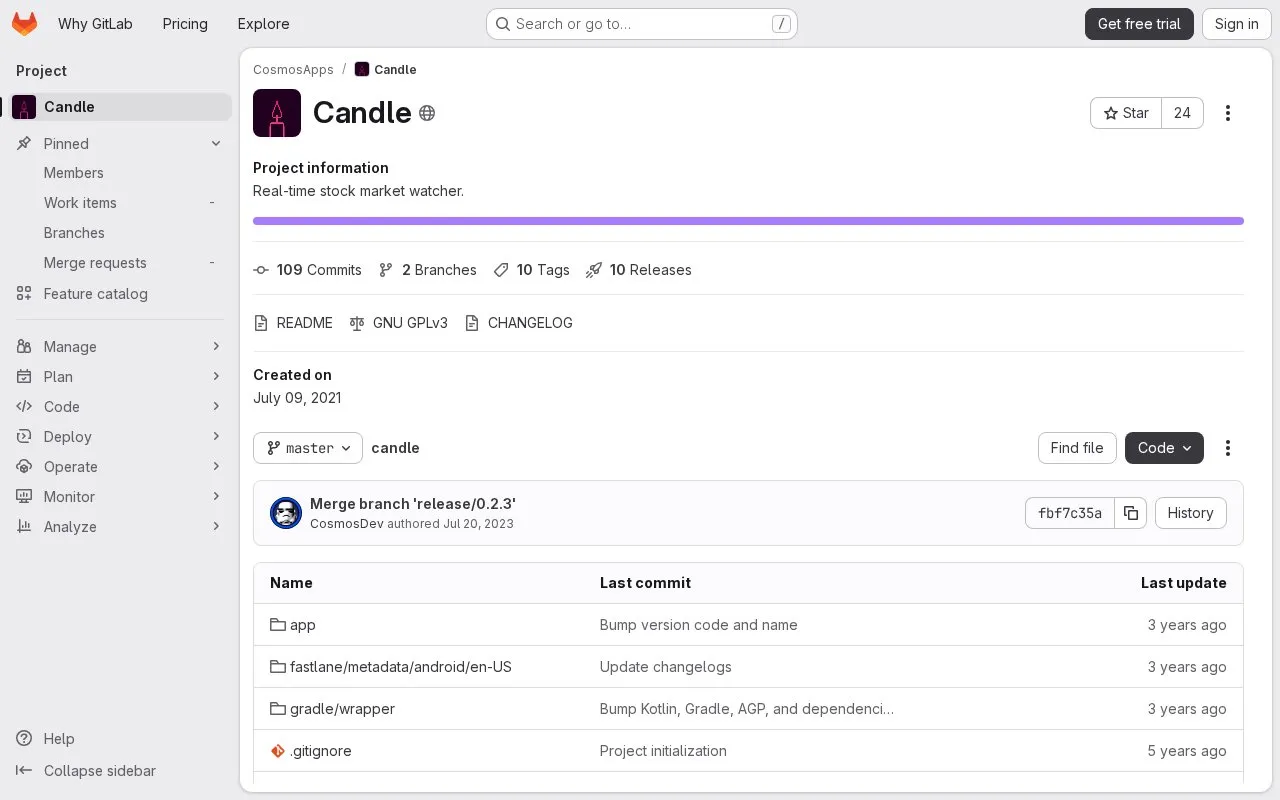The width and height of the screenshot is (1280, 800).
Task: Expand the Manage sidebar menu
Action: 120,347
